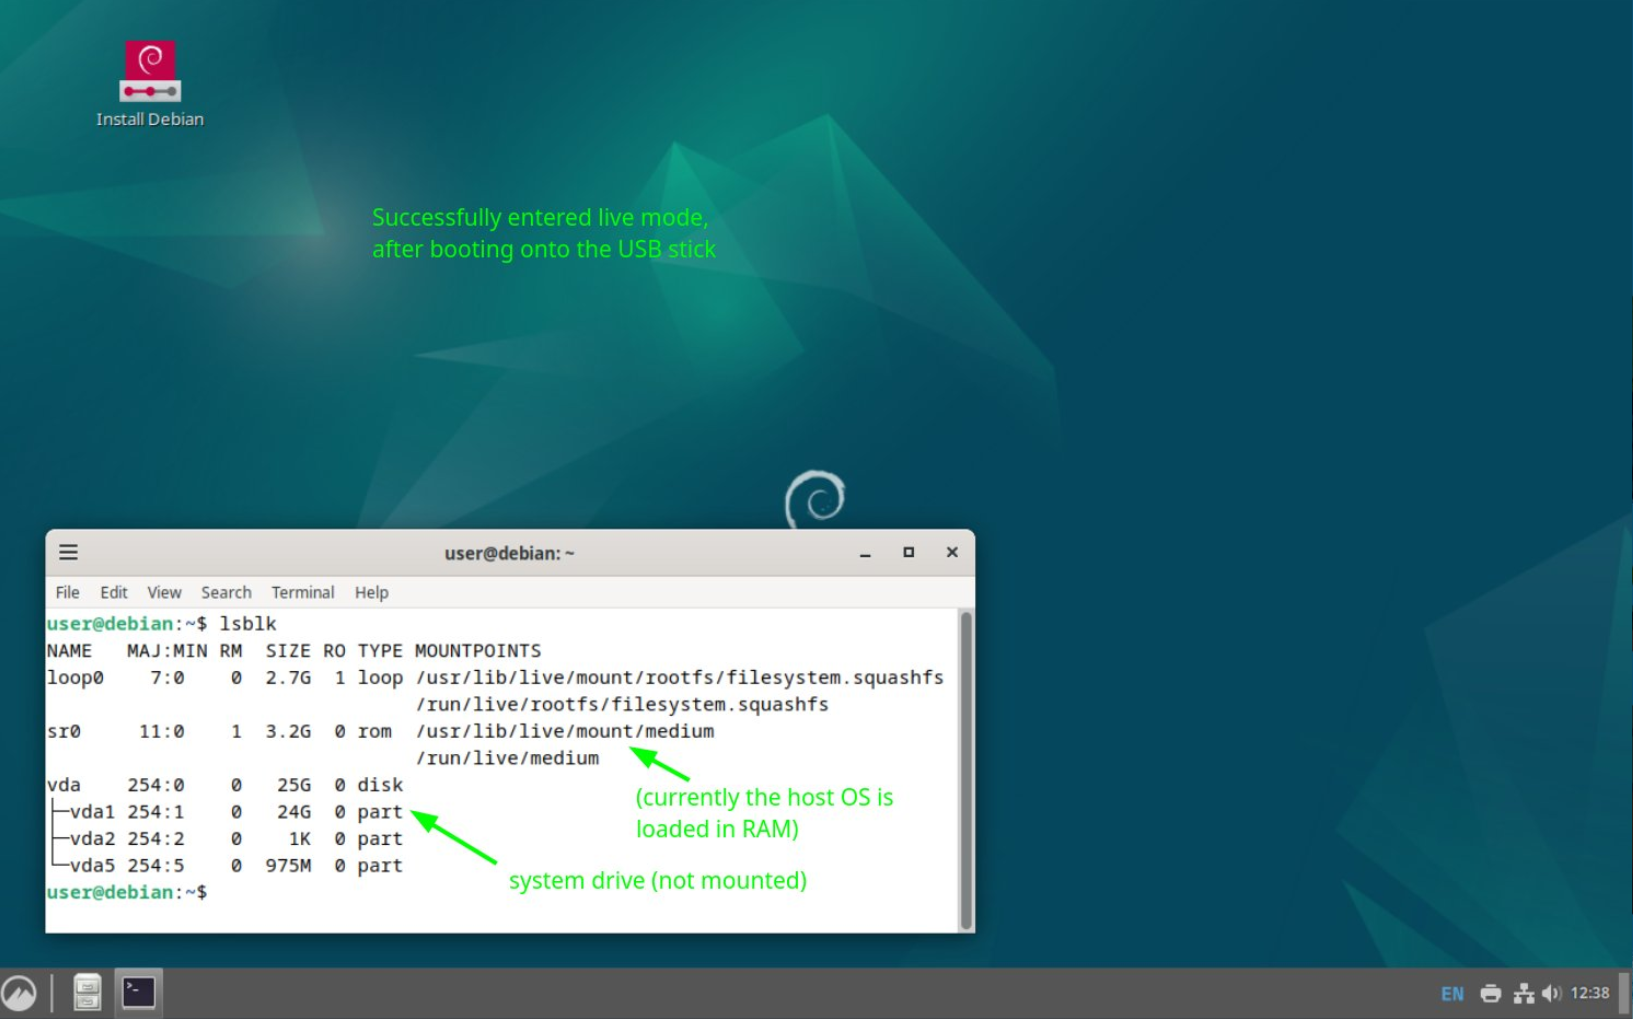Close the user@debian terminal window

(952, 552)
